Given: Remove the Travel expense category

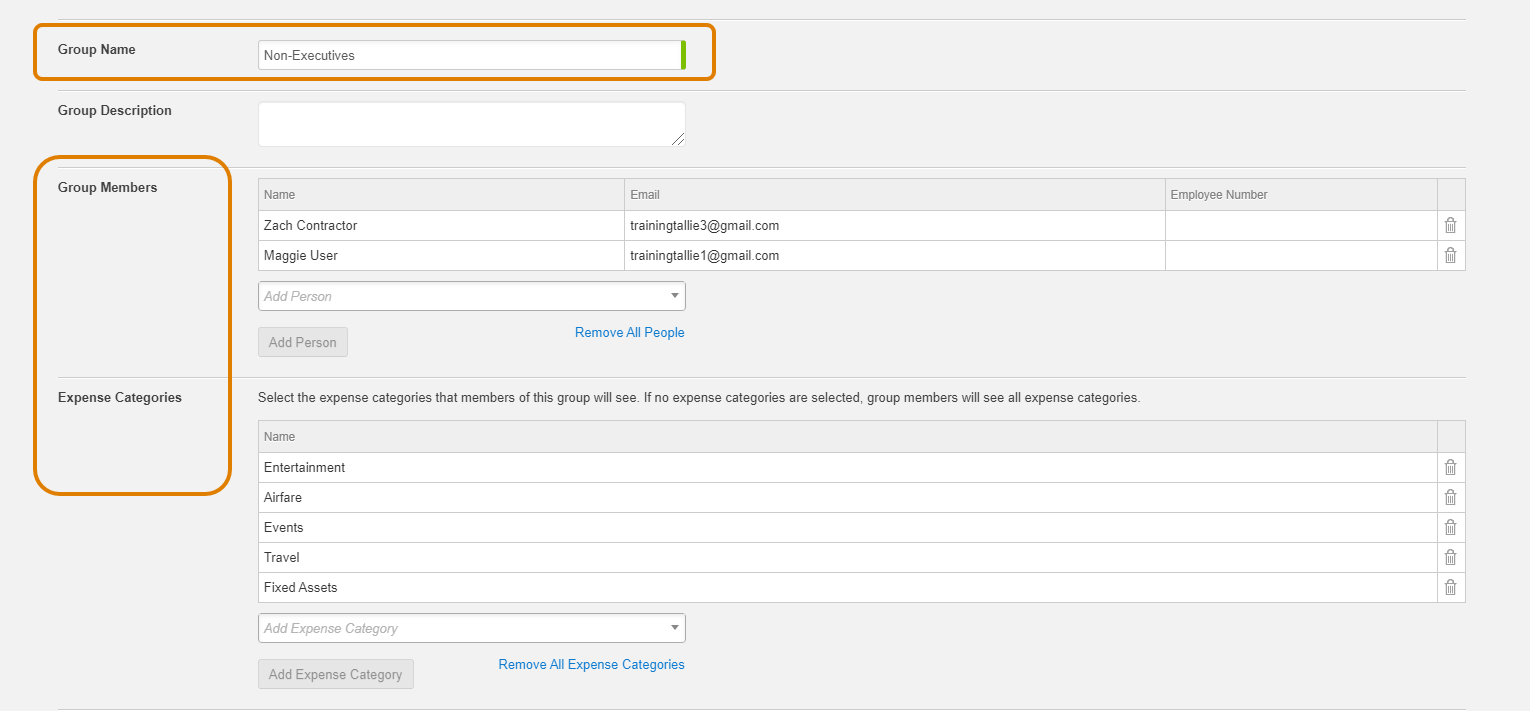Looking at the screenshot, I should point(1450,558).
